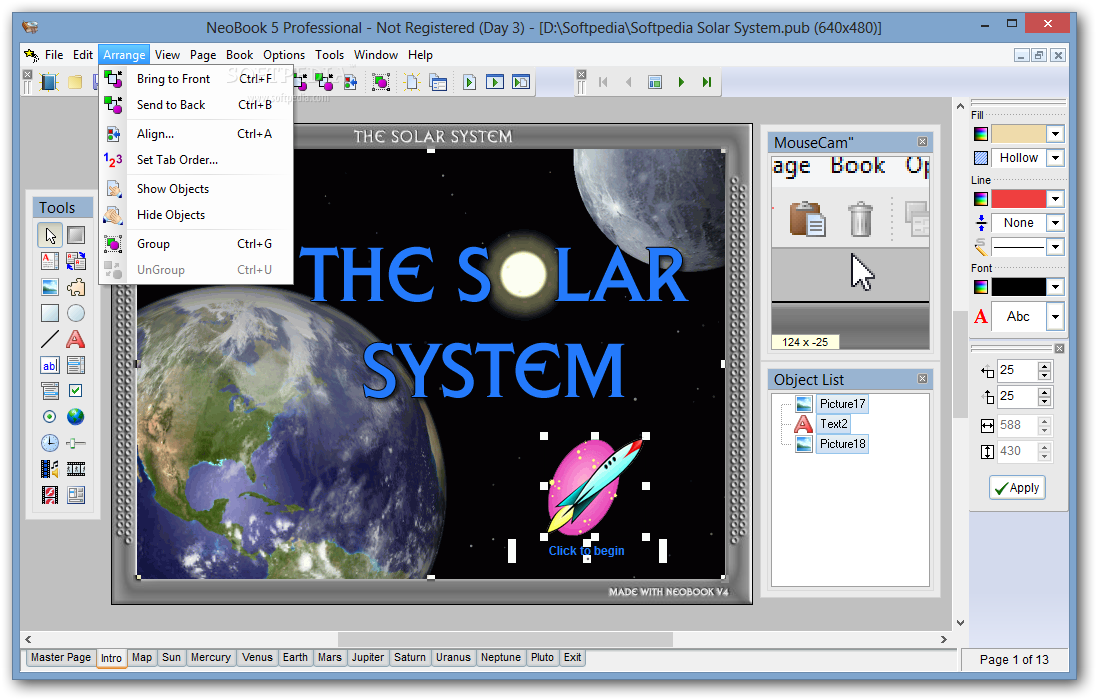Go to the last page
Viewport: 1097px width, 700px height.
point(707,83)
